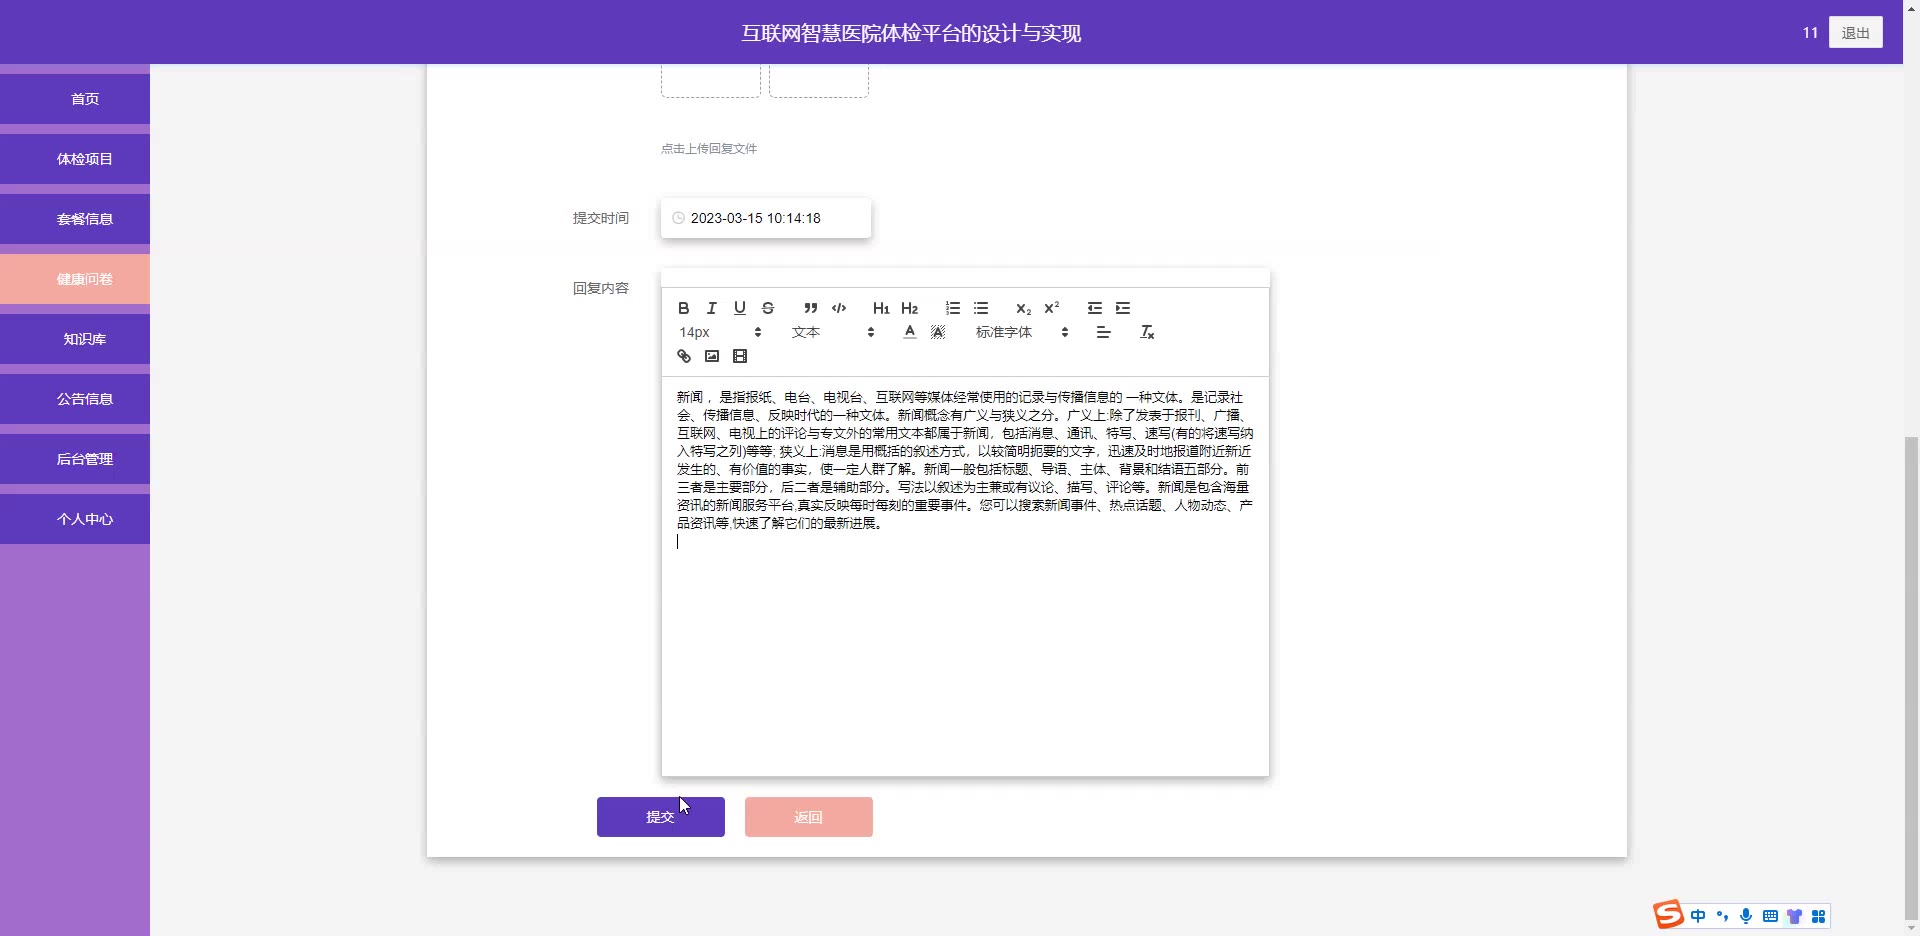The image size is (1920, 936).
Task: Click the page vertical scrollbar thumb
Action: 1911,676
